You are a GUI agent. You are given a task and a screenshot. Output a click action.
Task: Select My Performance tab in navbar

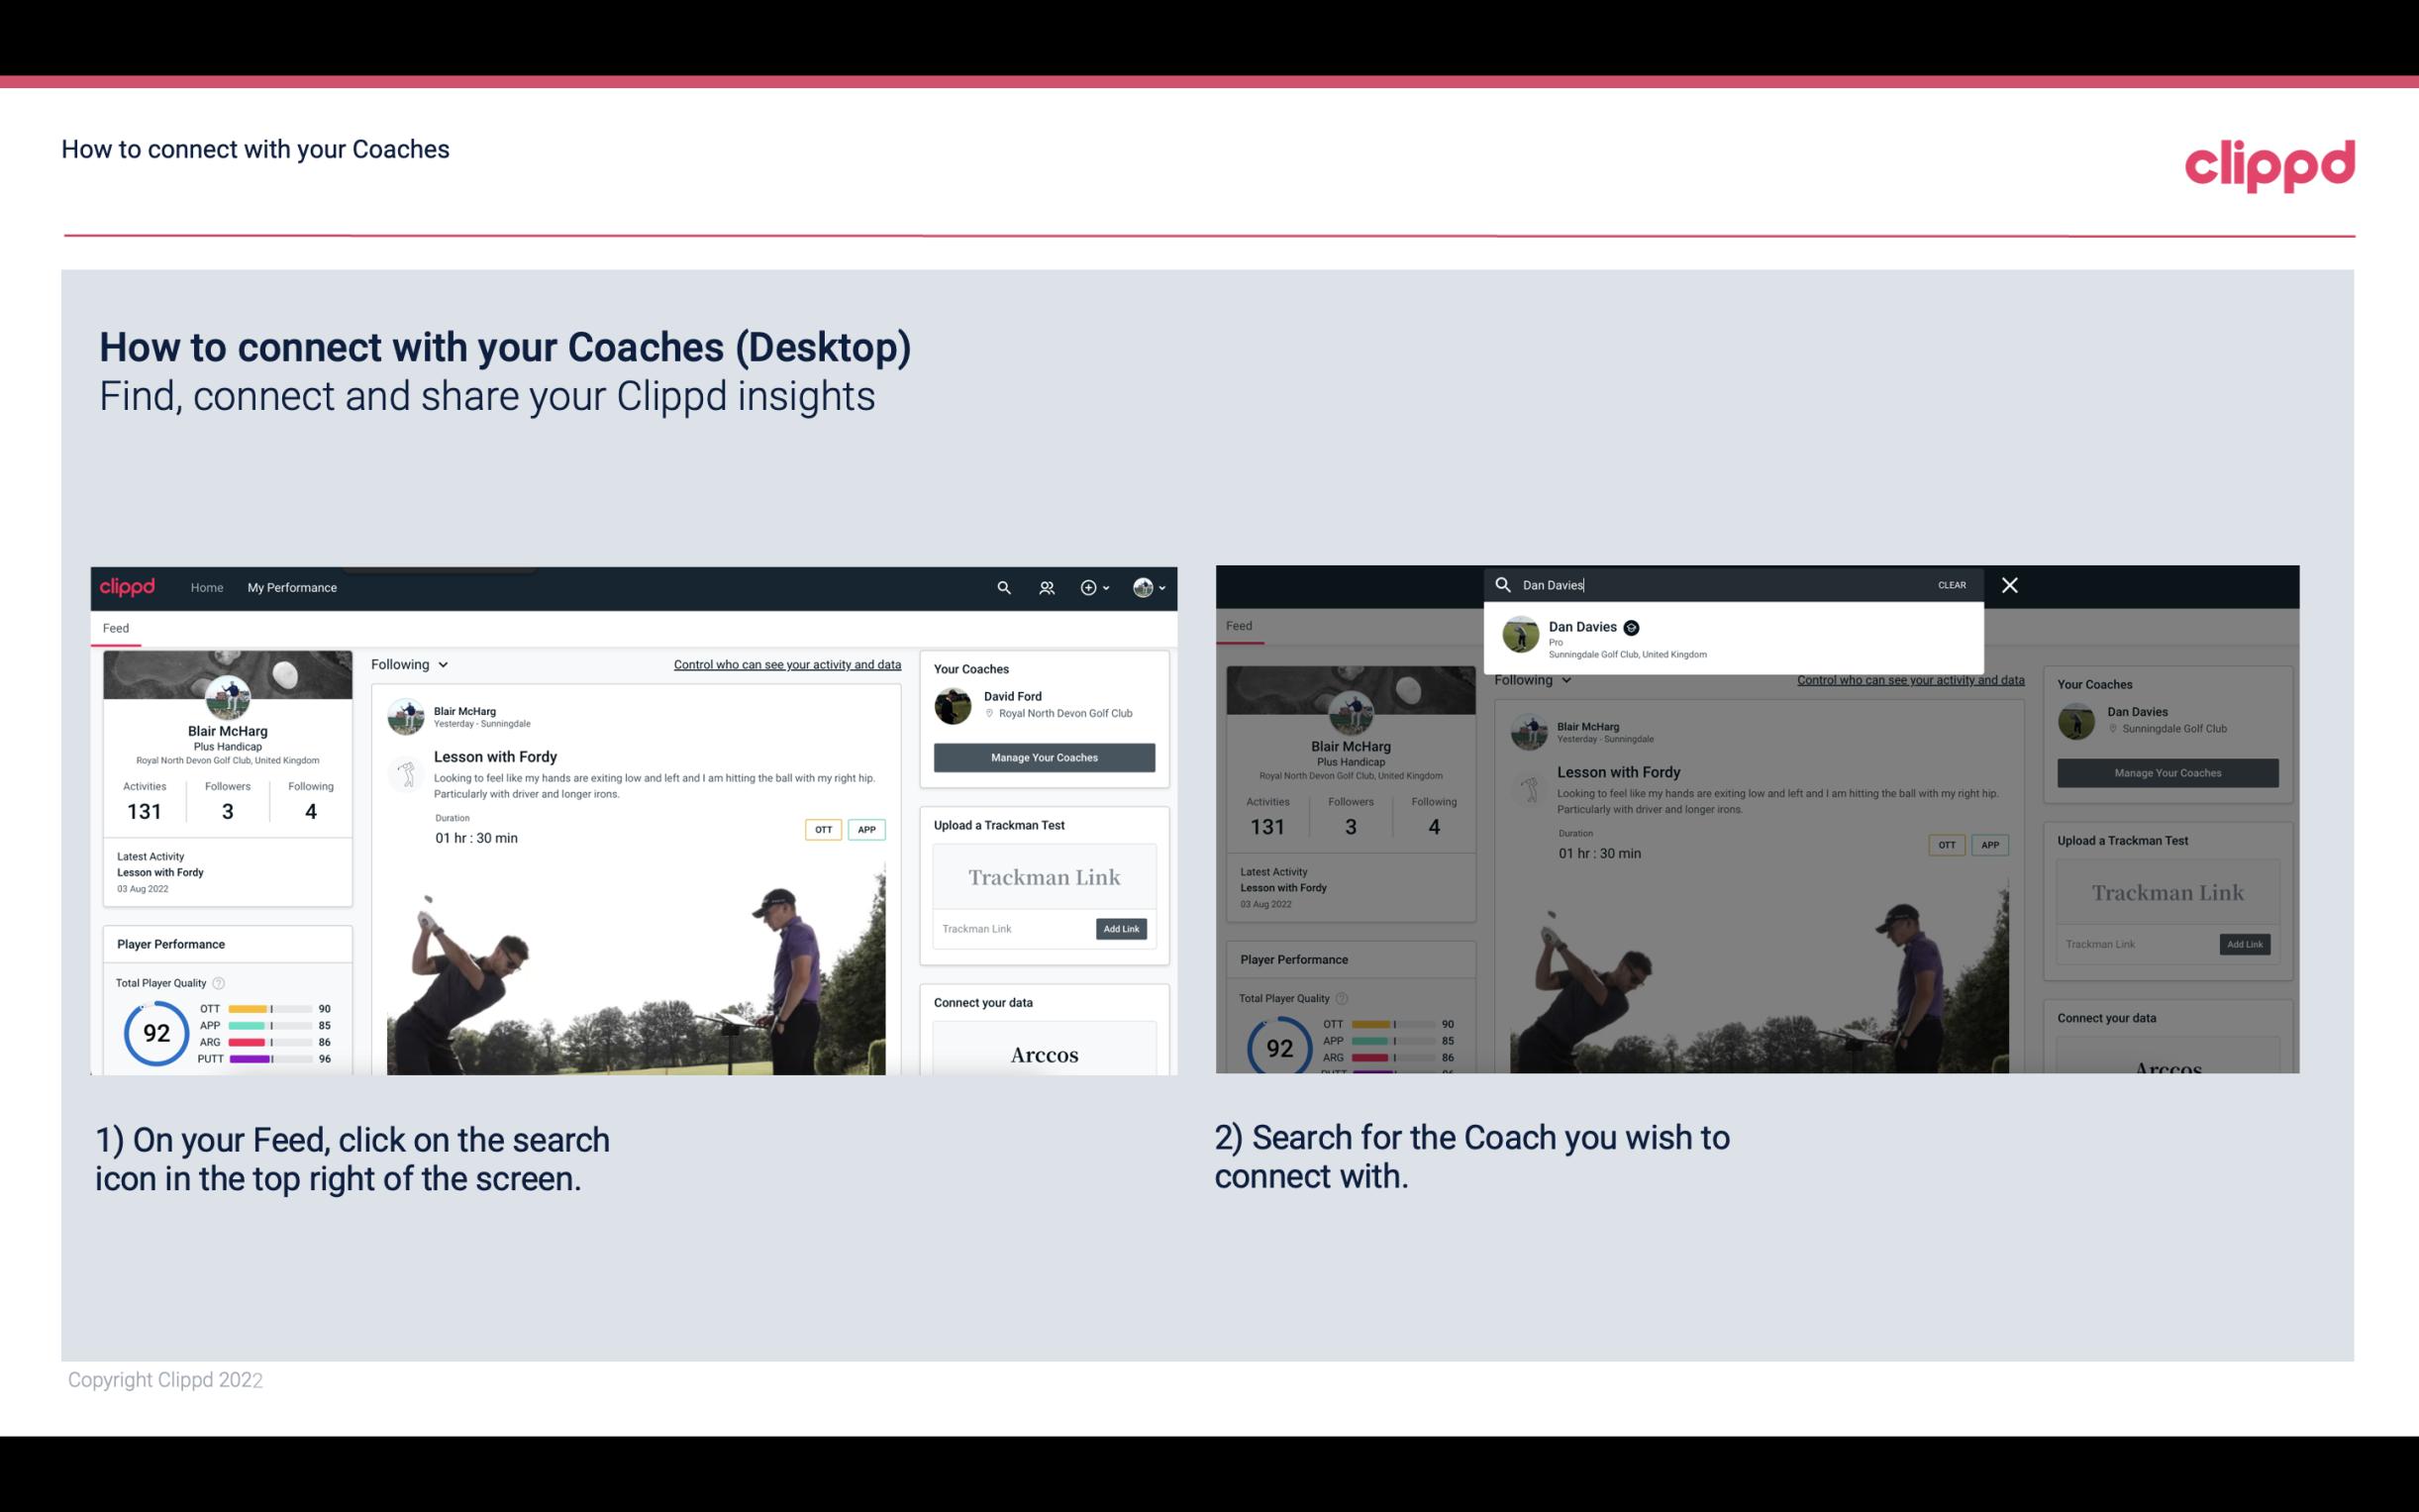(294, 587)
